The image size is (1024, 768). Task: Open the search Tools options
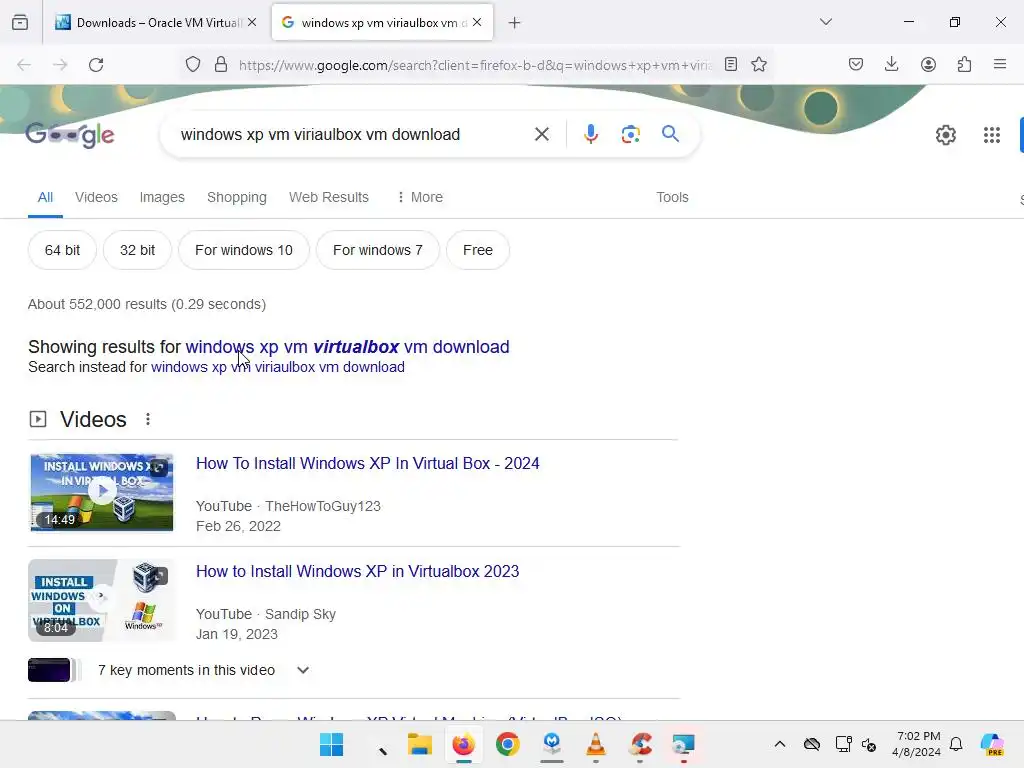[672, 197]
